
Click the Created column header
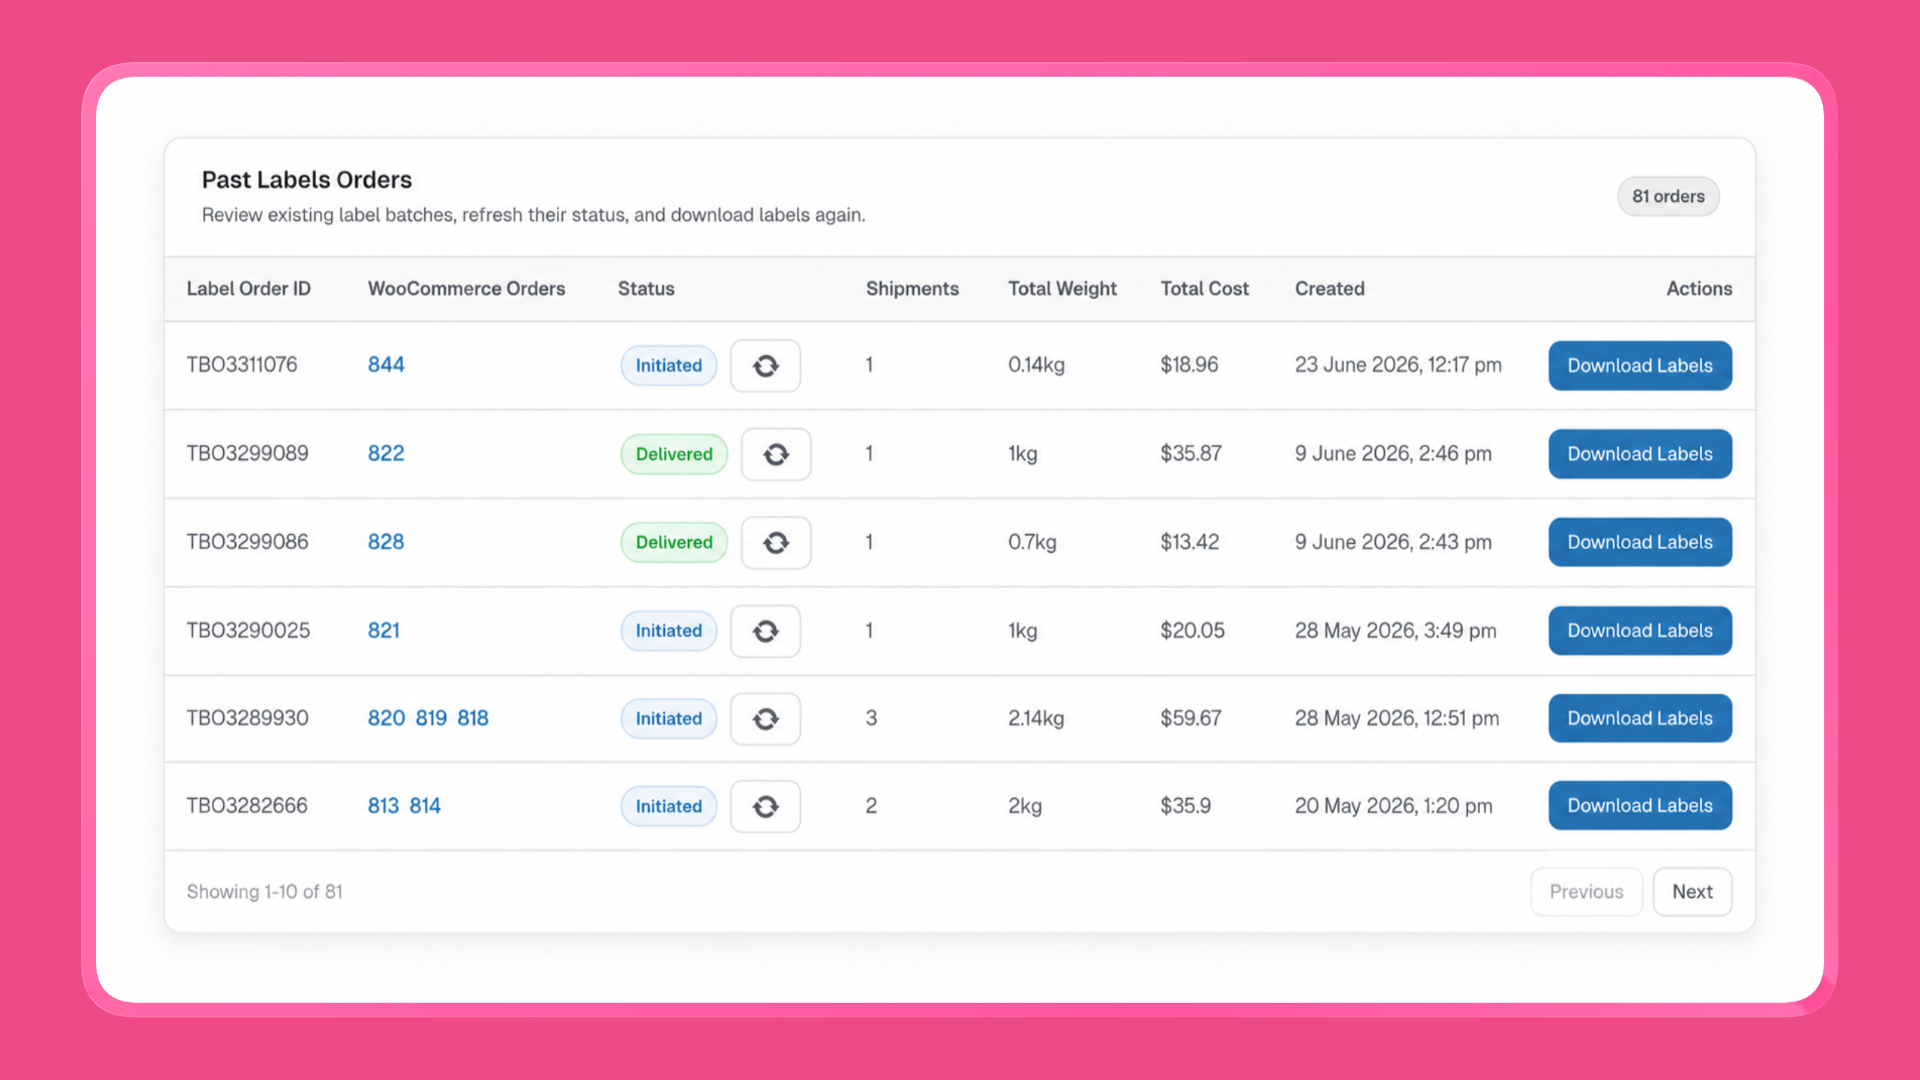(1330, 289)
